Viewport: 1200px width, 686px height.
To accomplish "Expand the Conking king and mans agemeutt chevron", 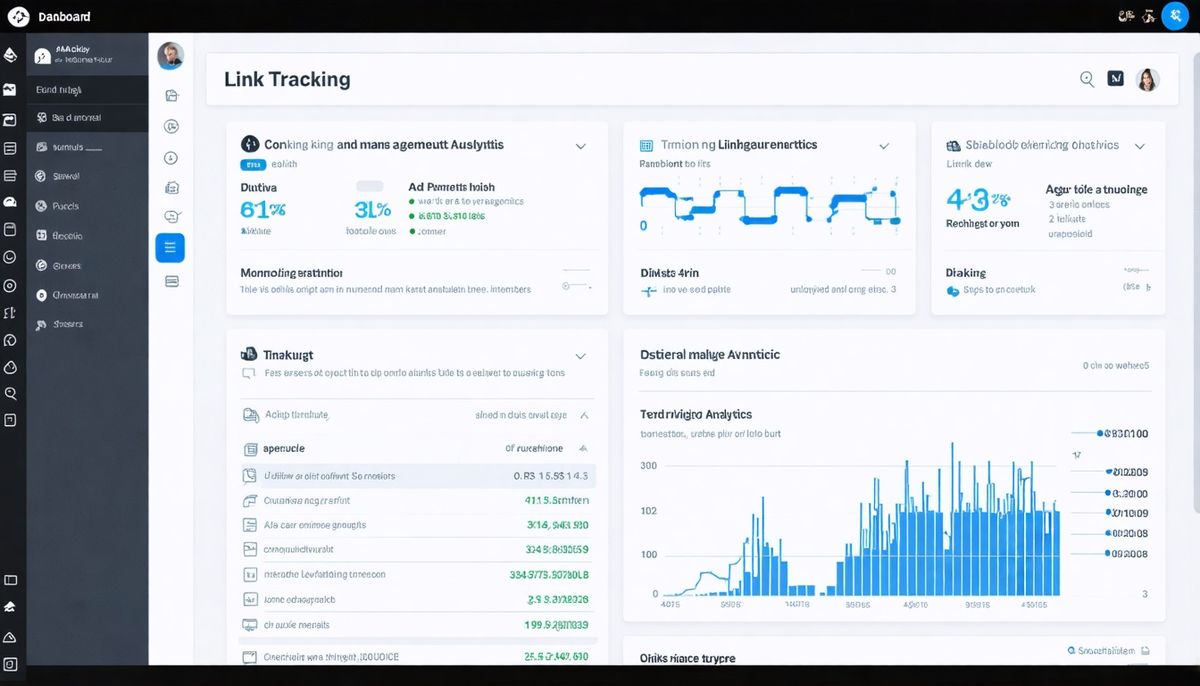I will (x=580, y=146).
